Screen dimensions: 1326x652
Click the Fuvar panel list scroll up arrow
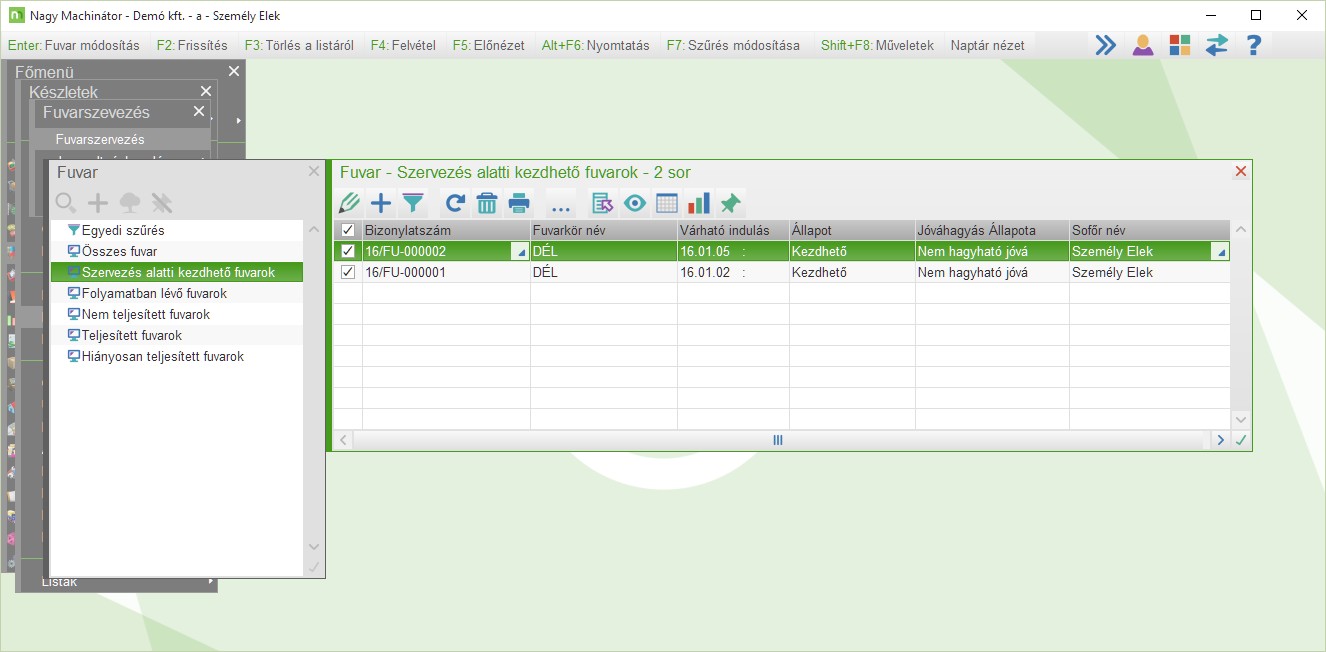[x=314, y=230]
